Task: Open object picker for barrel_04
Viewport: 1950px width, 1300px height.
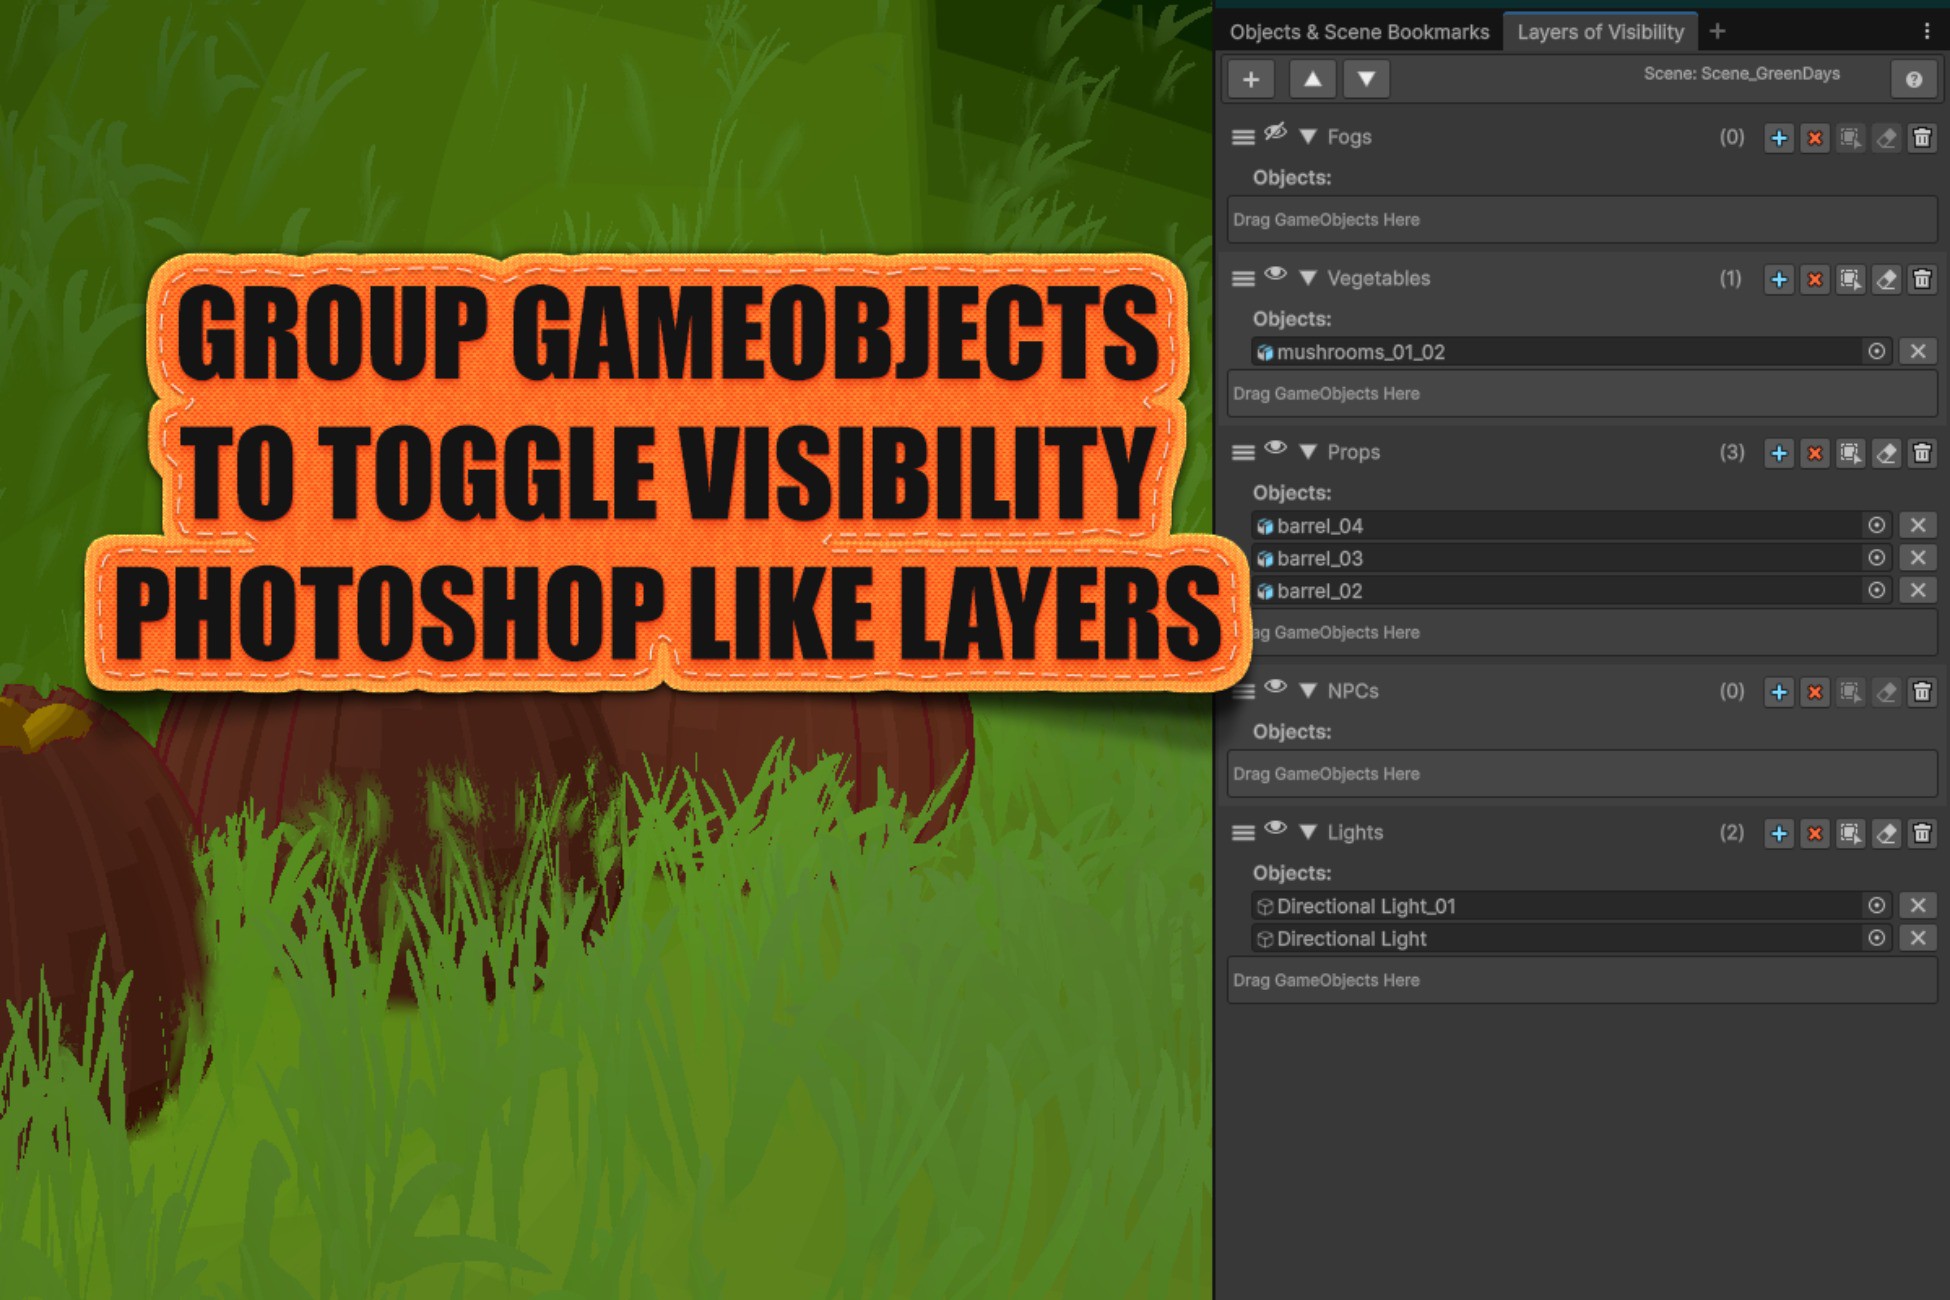Action: pyautogui.click(x=1876, y=526)
